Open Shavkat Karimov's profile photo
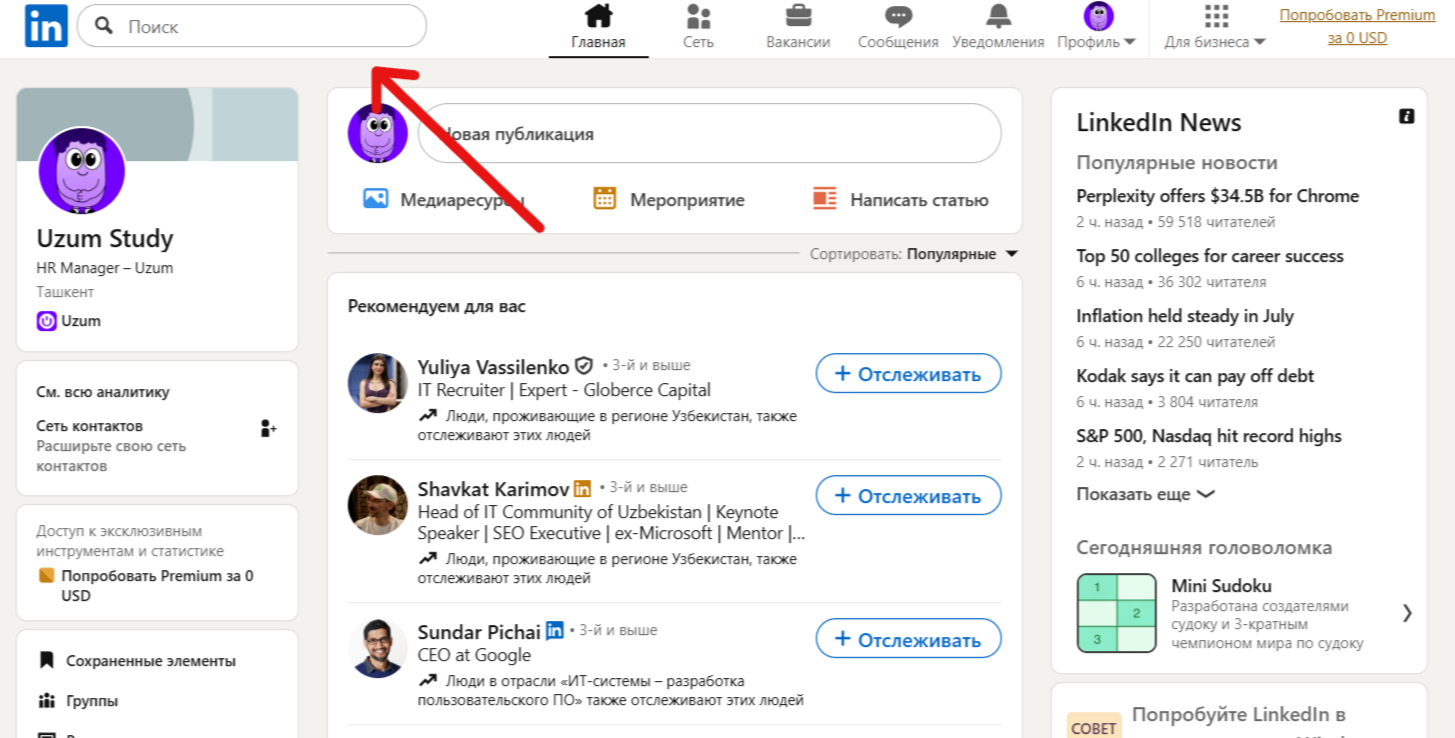The width and height of the screenshot is (1455, 738). [x=378, y=505]
